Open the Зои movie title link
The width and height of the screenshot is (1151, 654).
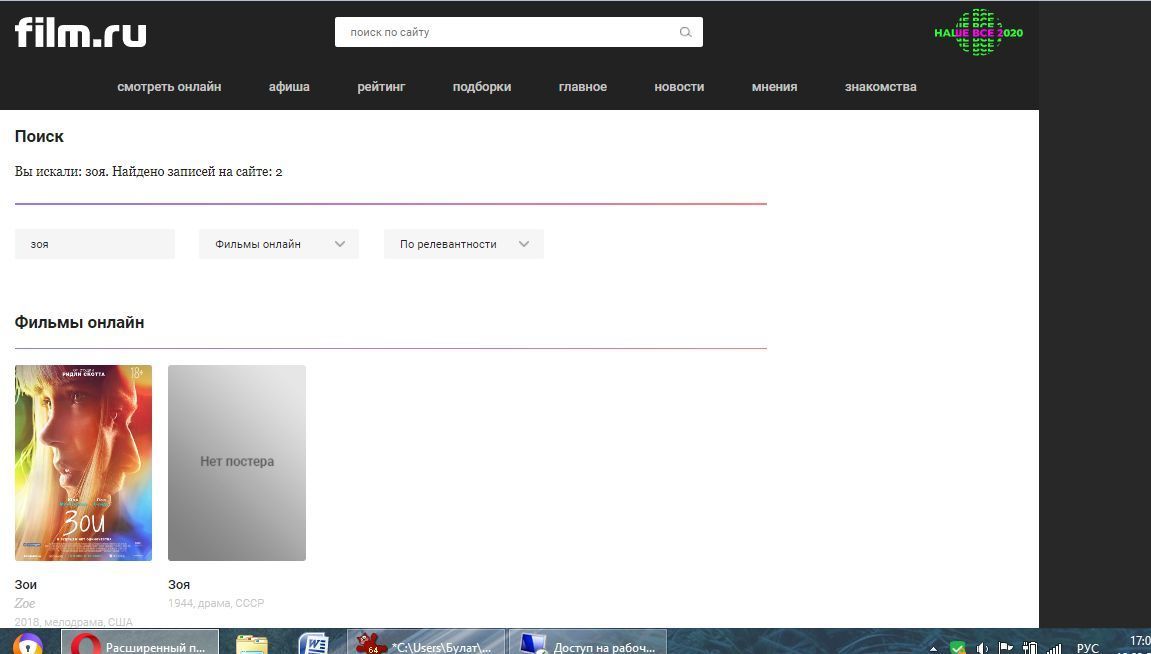coord(26,584)
